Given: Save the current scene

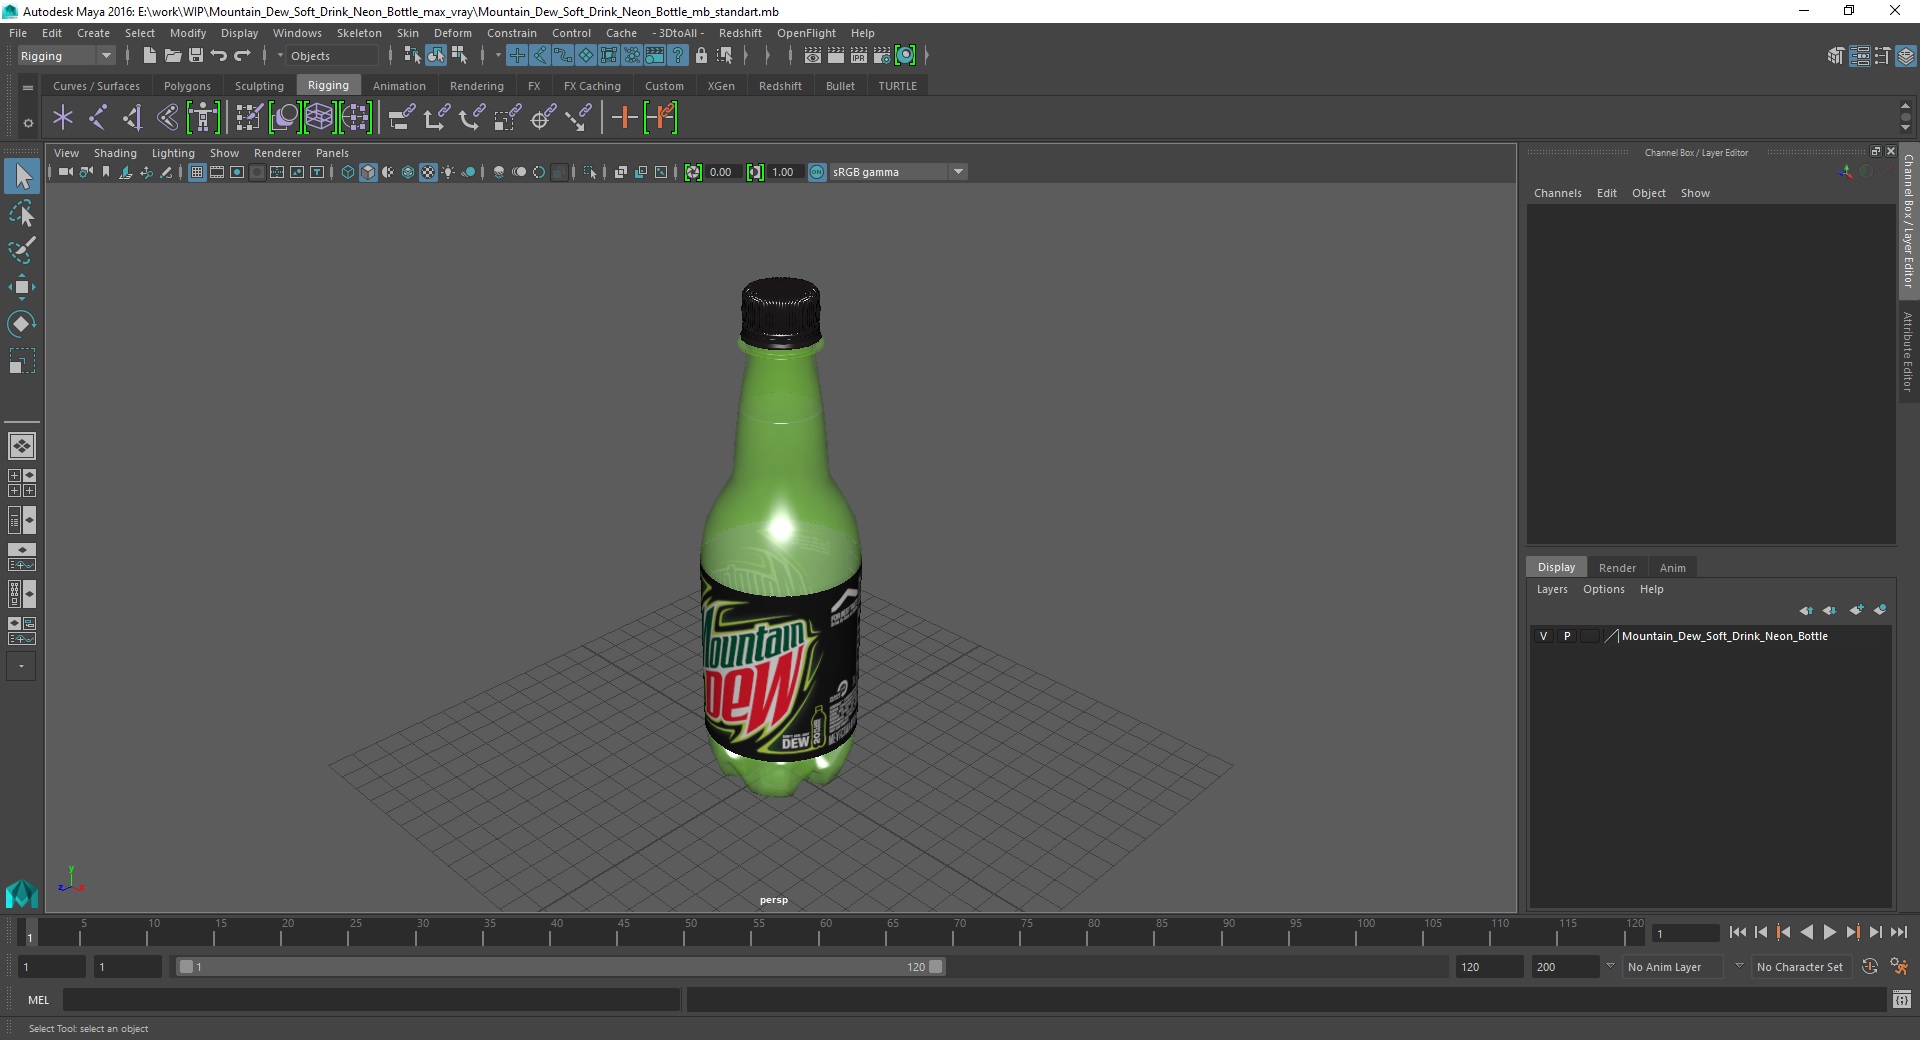Looking at the screenshot, I should pyautogui.click(x=196, y=56).
